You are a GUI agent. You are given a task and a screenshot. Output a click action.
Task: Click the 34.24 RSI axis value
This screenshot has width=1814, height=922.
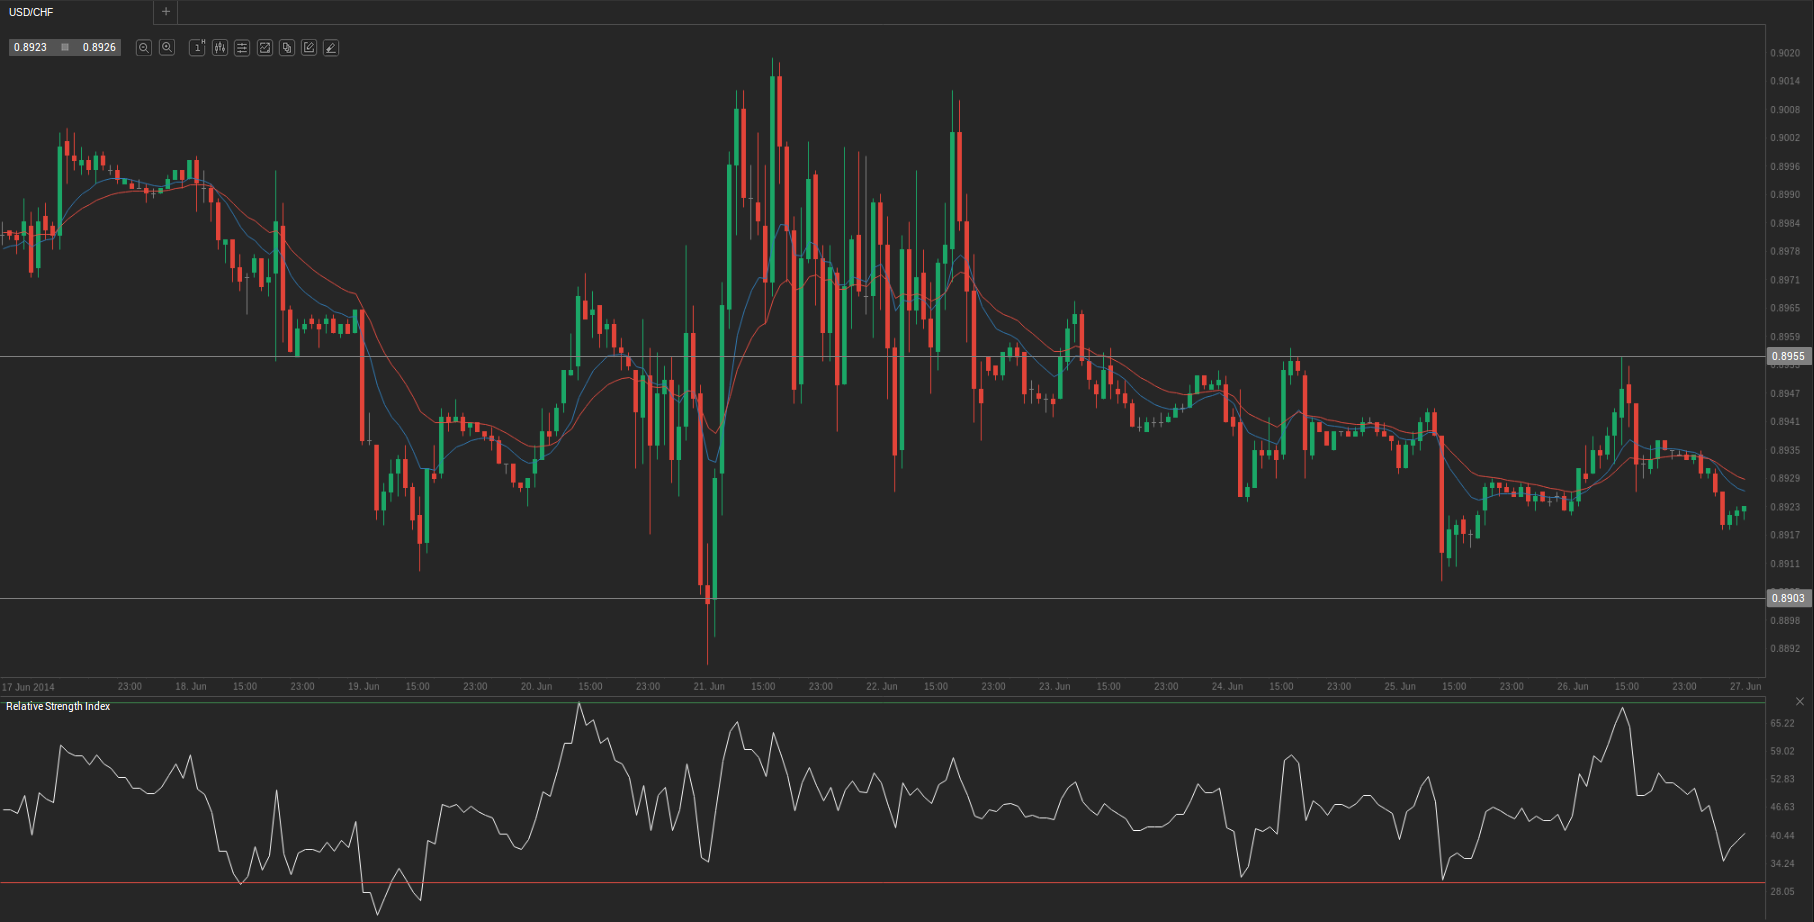pyautogui.click(x=1782, y=863)
